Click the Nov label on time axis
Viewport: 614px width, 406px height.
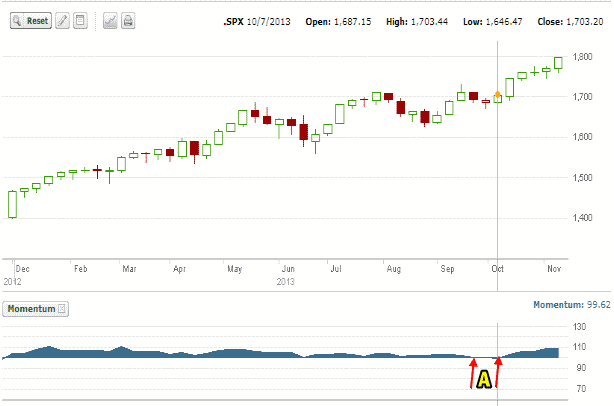click(x=554, y=269)
